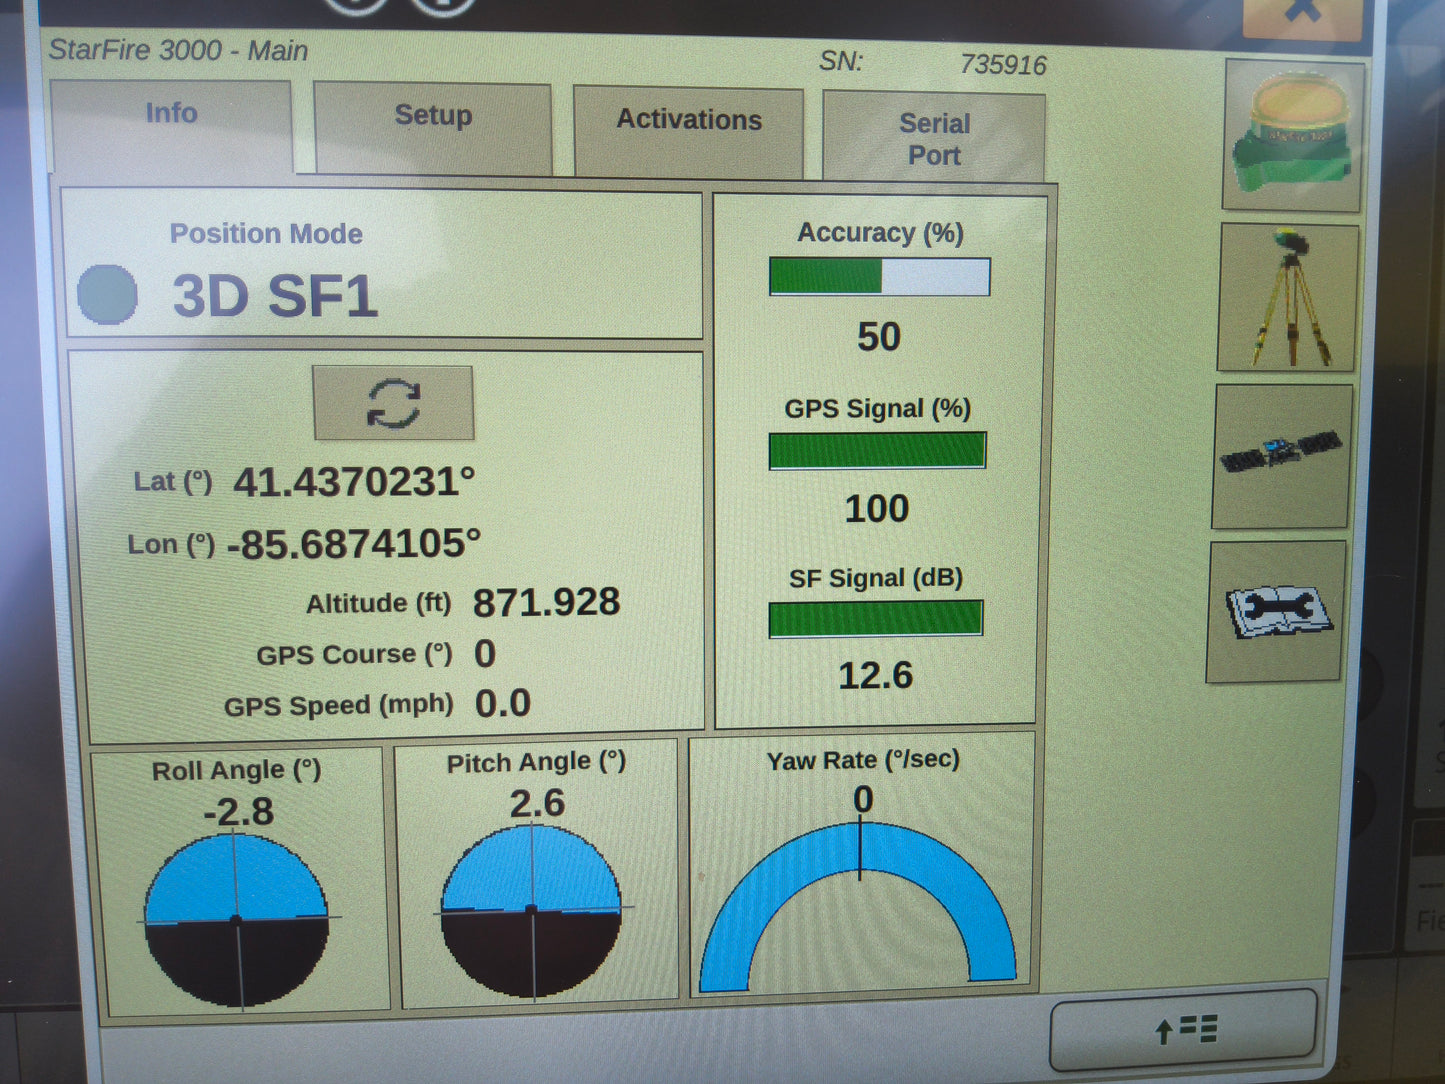Click the GPS Signal (%) bar

click(x=877, y=450)
